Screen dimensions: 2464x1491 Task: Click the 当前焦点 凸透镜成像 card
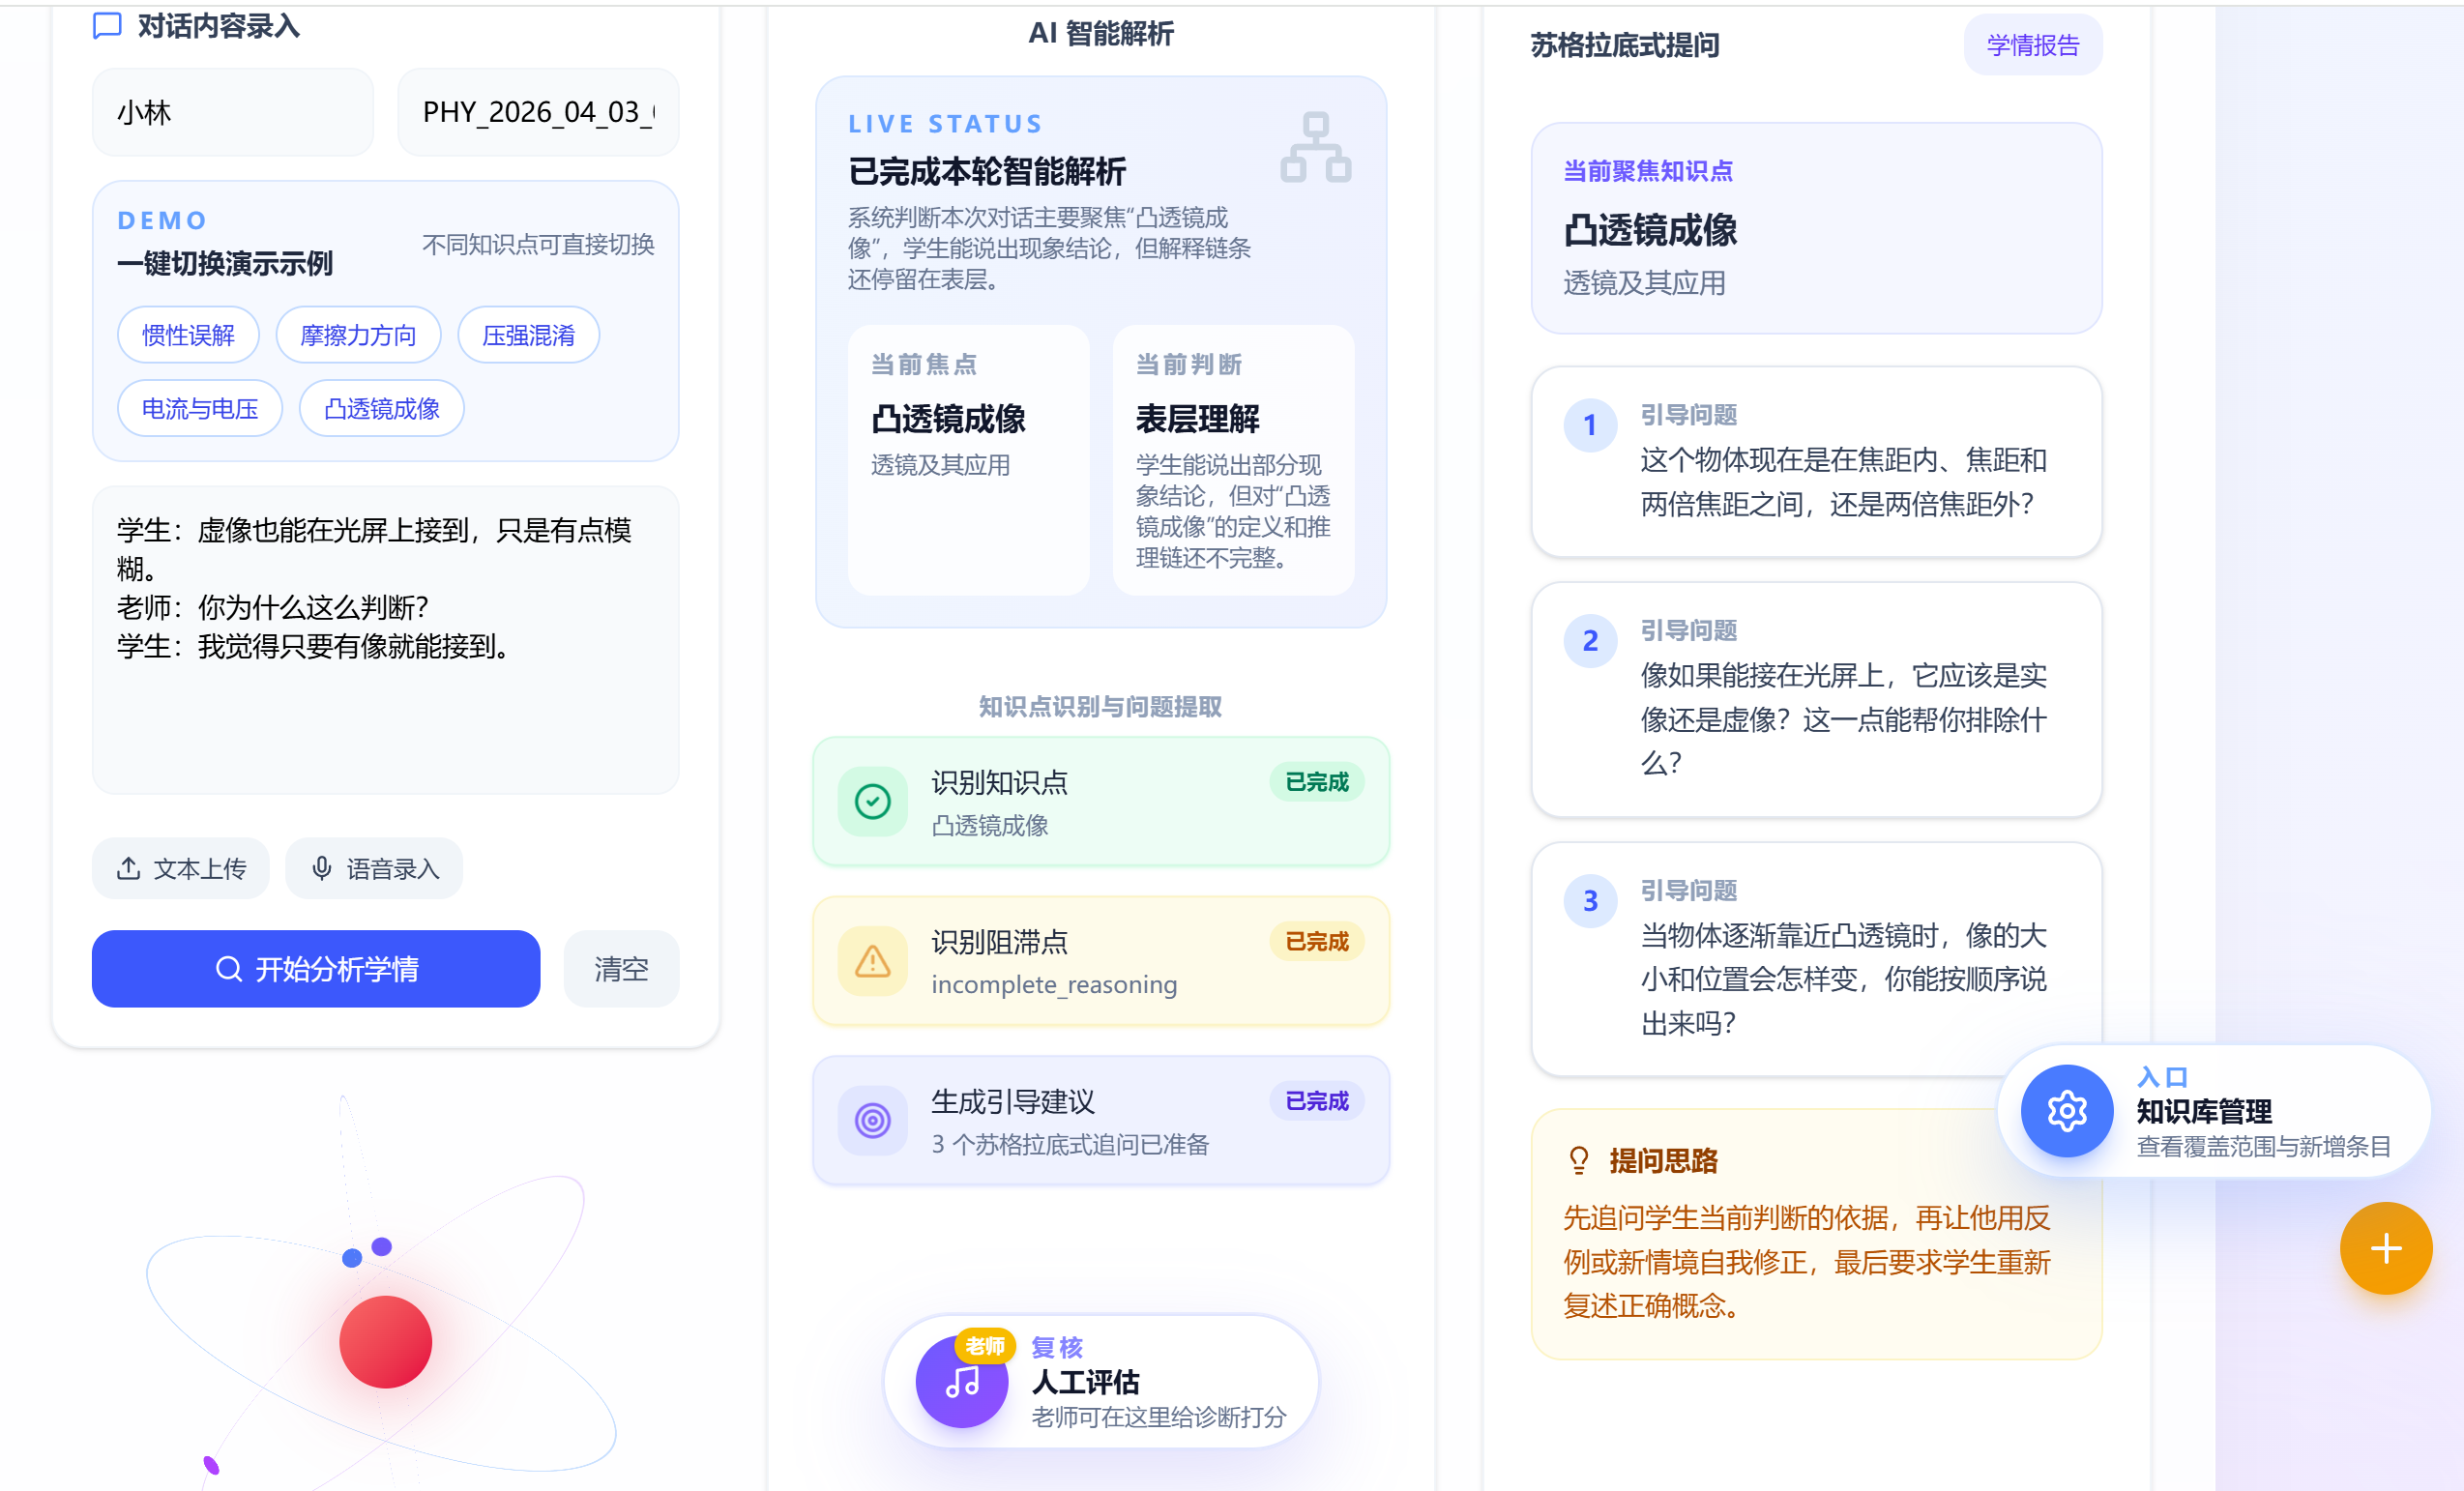[x=968, y=460]
